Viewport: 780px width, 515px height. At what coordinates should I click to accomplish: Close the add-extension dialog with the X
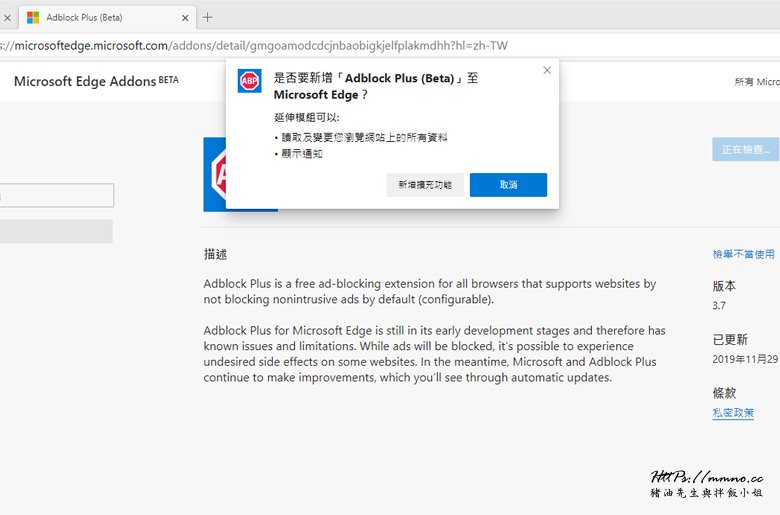pyautogui.click(x=547, y=70)
